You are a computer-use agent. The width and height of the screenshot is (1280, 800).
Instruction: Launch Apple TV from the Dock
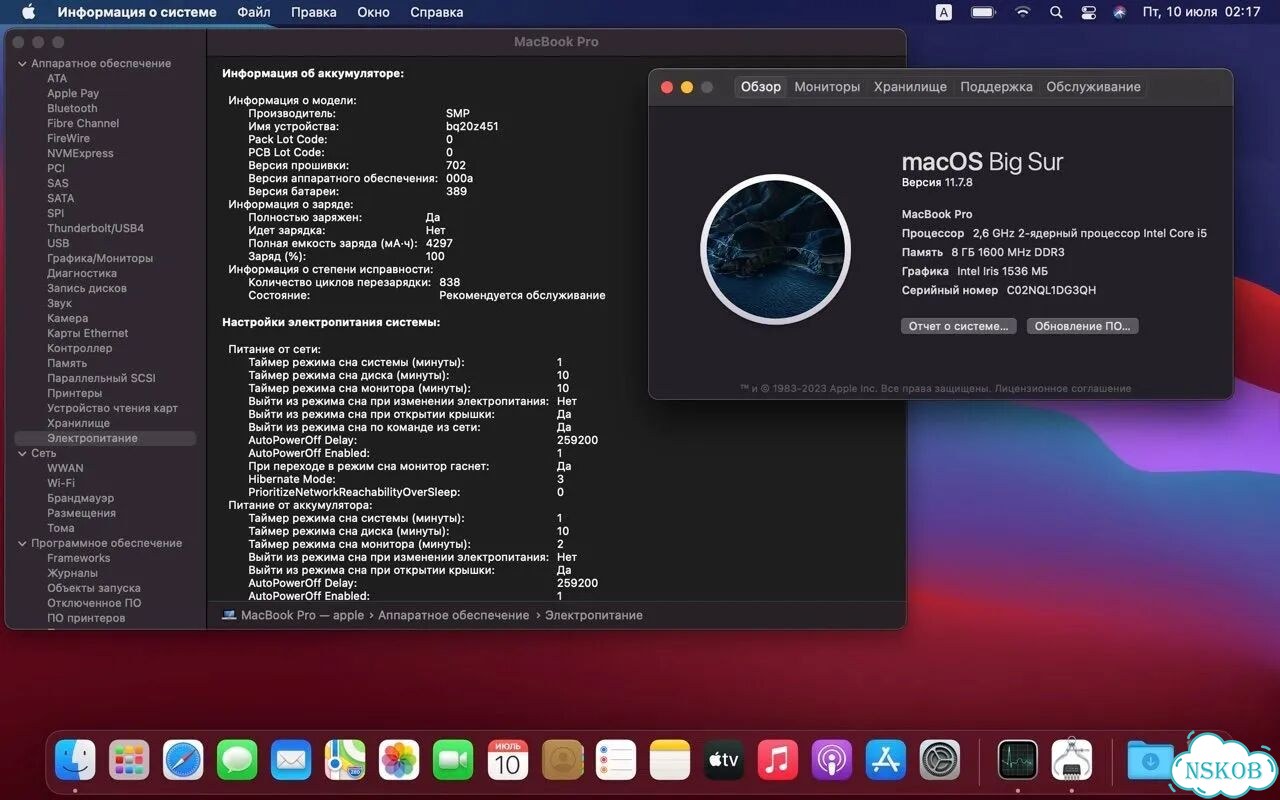(724, 760)
